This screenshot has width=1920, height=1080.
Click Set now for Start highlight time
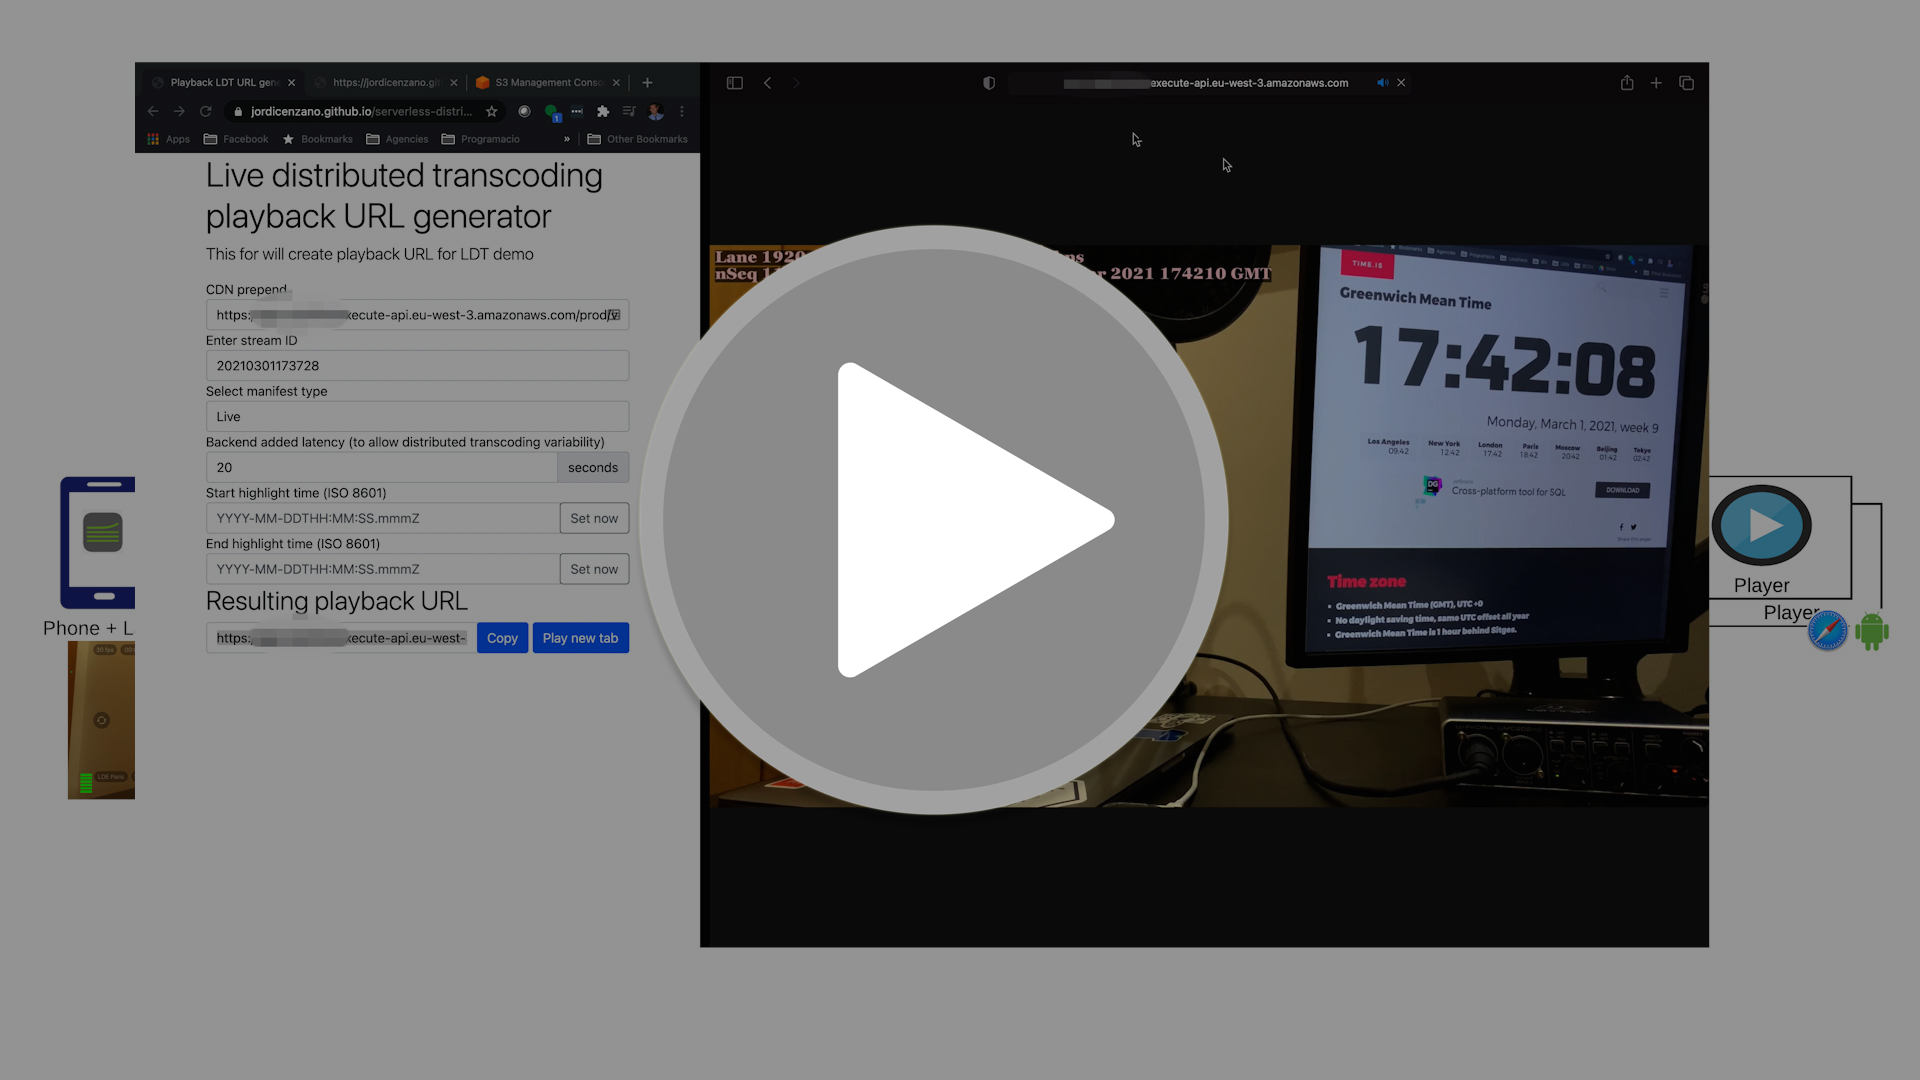(x=594, y=518)
